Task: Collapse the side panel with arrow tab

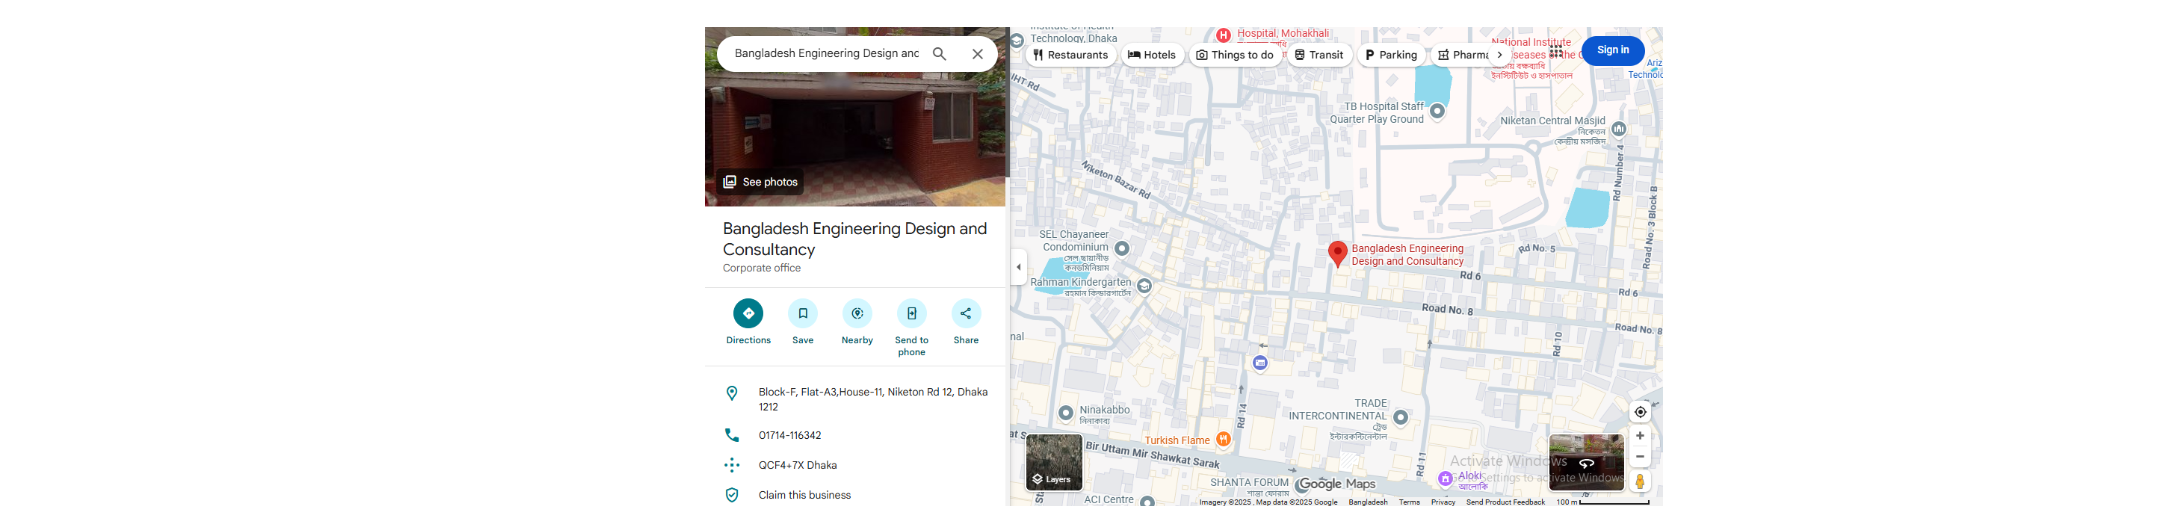Action: tap(1018, 267)
